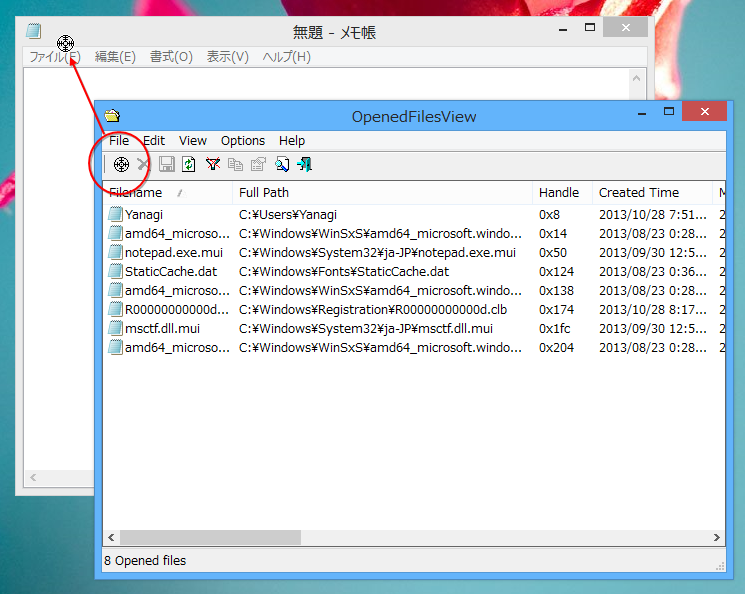Open the ファイル(F) menu in Notepad
745x594 pixels.
(55, 57)
